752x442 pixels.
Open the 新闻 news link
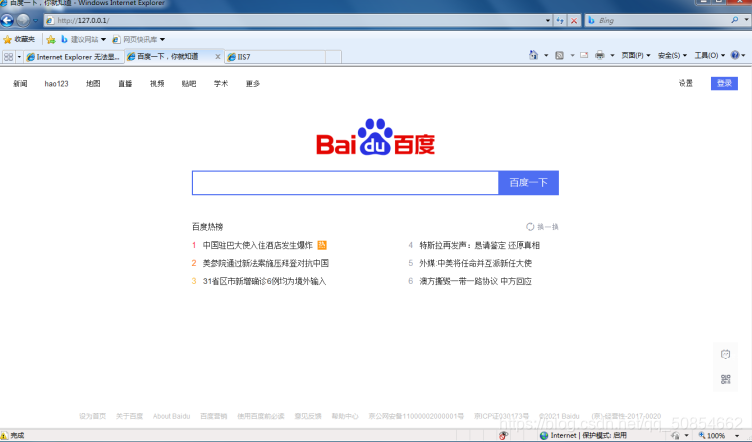point(20,83)
